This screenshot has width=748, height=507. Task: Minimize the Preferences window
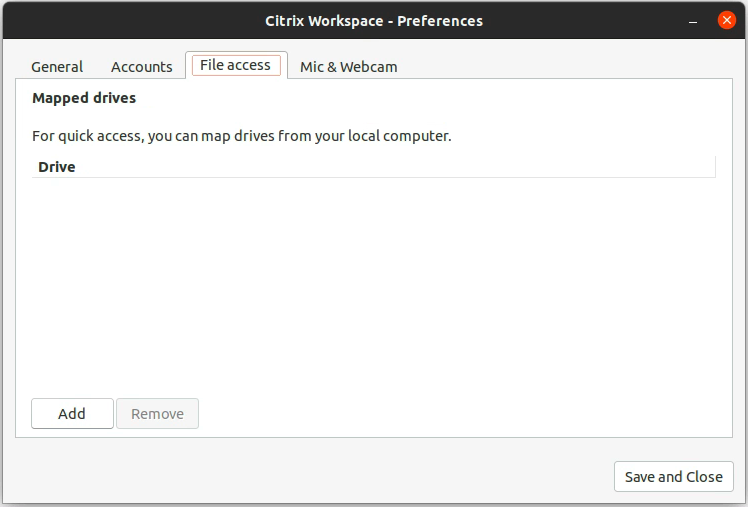coord(693,21)
